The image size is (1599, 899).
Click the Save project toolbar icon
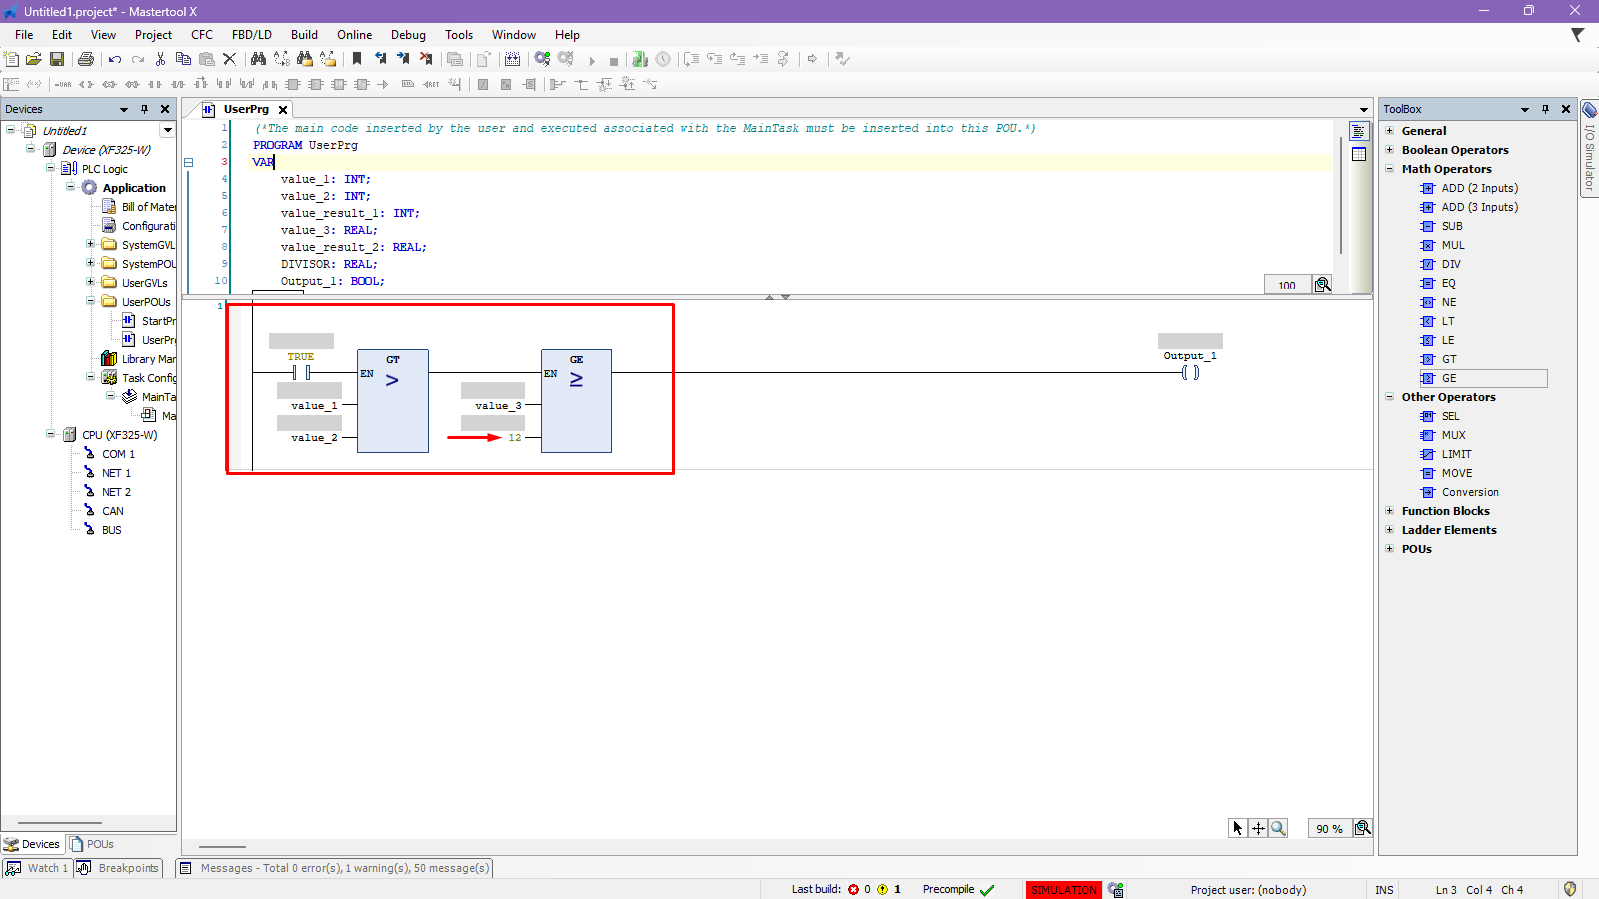click(x=57, y=60)
